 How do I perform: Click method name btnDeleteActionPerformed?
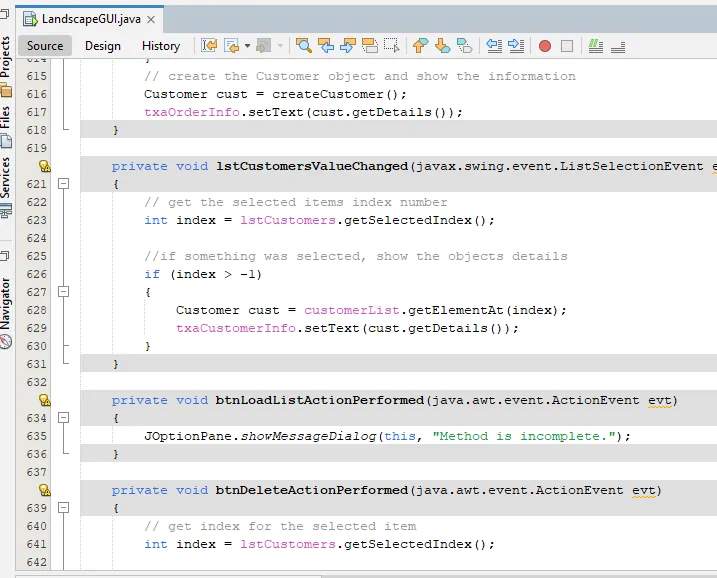pyautogui.click(x=311, y=490)
